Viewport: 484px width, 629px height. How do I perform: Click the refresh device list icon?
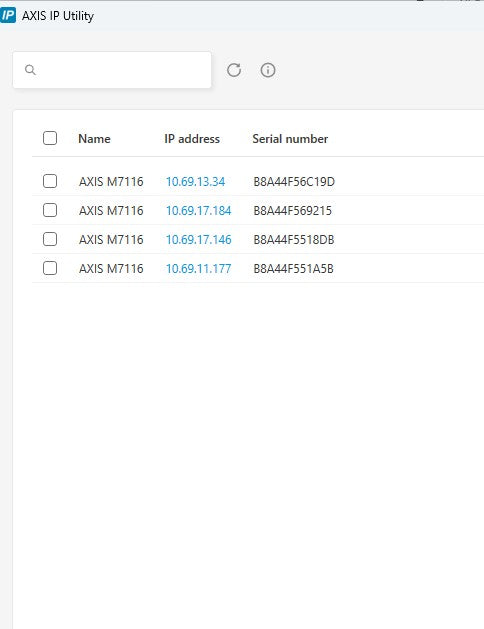234,70
